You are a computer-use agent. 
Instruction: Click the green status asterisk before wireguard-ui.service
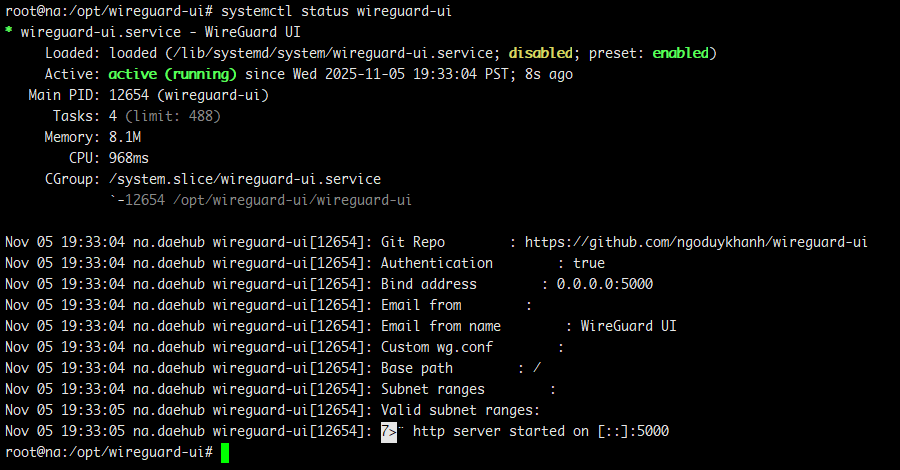[9, 32]
